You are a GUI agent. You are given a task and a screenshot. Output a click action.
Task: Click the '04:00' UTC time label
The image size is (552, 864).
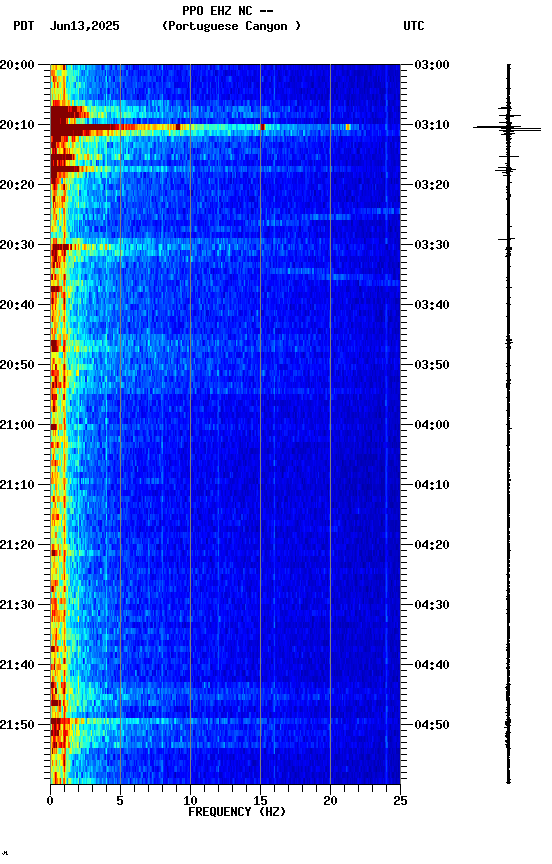432,425
